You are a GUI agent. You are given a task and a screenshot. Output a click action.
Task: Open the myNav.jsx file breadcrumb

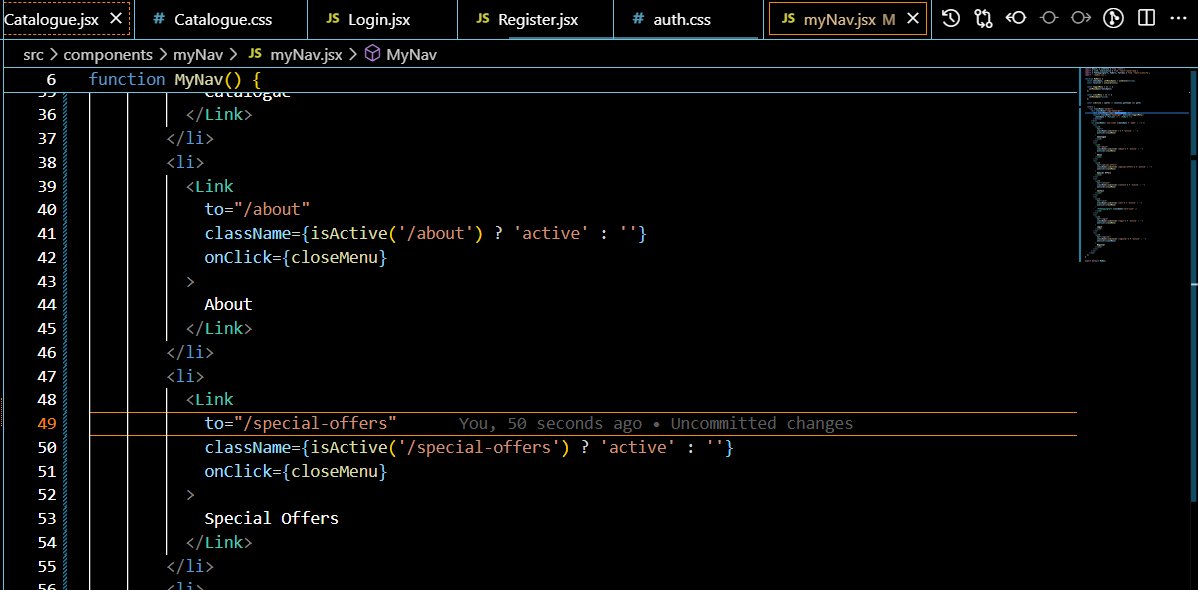point(294,54)
